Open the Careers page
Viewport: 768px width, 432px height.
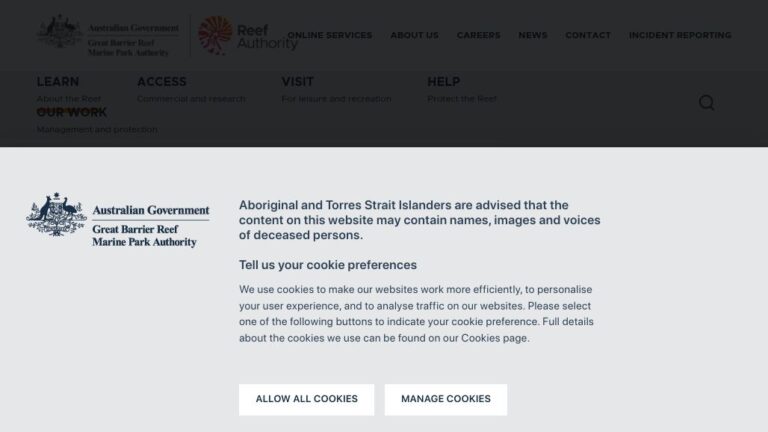coord(479,35)
